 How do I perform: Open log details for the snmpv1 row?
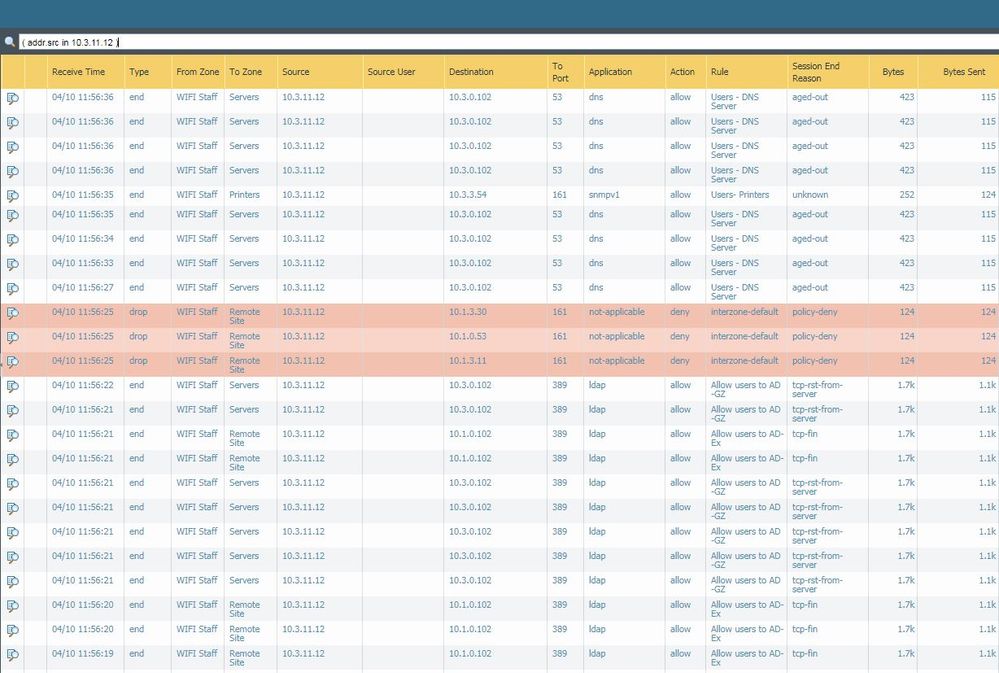tap(13, 196)
